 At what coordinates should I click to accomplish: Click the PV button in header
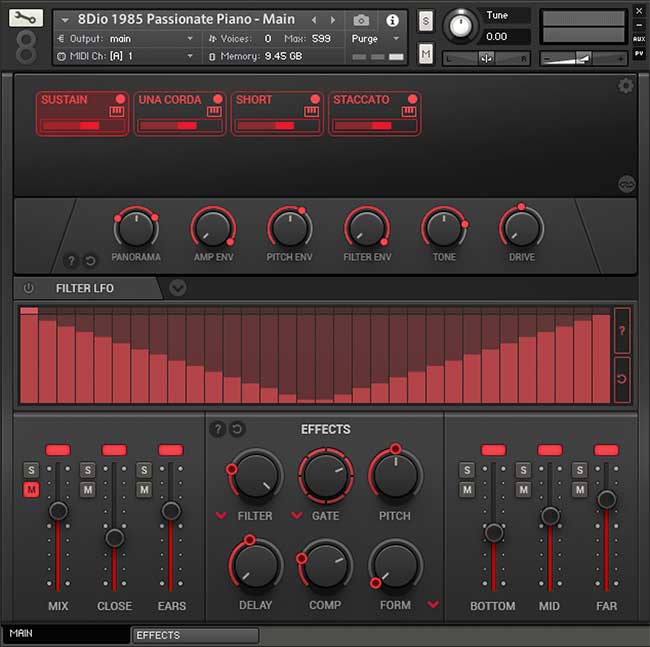click(x=639, y=53)
